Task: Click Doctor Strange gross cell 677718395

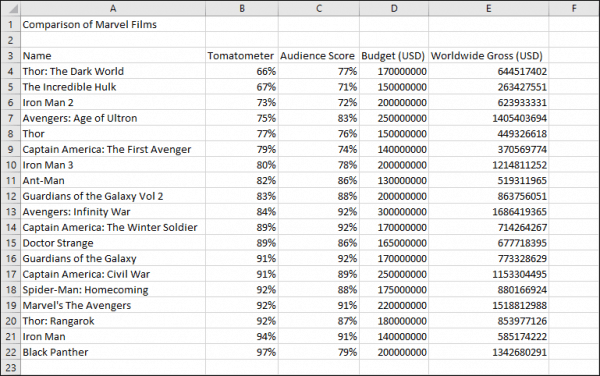Action: click(x=489, y=243)
